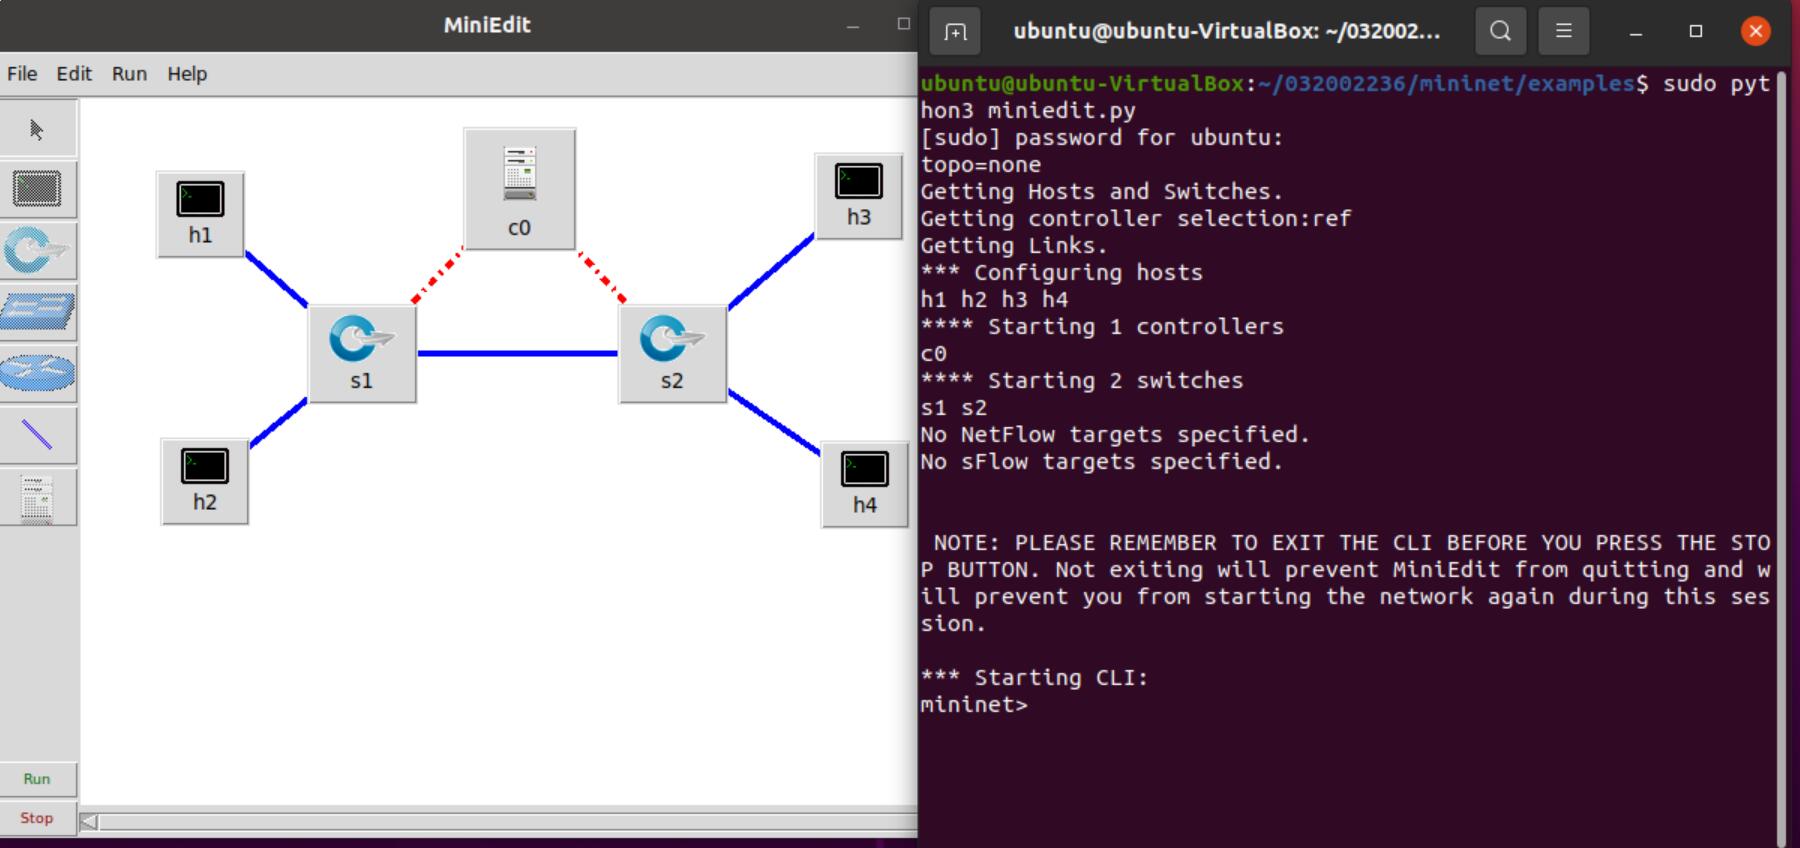Click the red dashed link from c0 to s2
Image resolution: width=1800 pixels, height=848 pixels.
(602, 277)
